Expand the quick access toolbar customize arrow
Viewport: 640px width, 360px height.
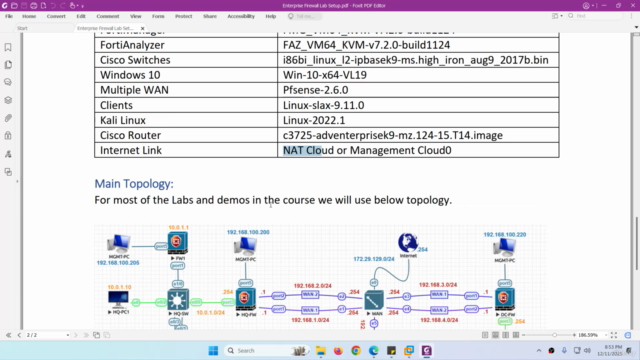pyautogui.click(x=82, y=6)
